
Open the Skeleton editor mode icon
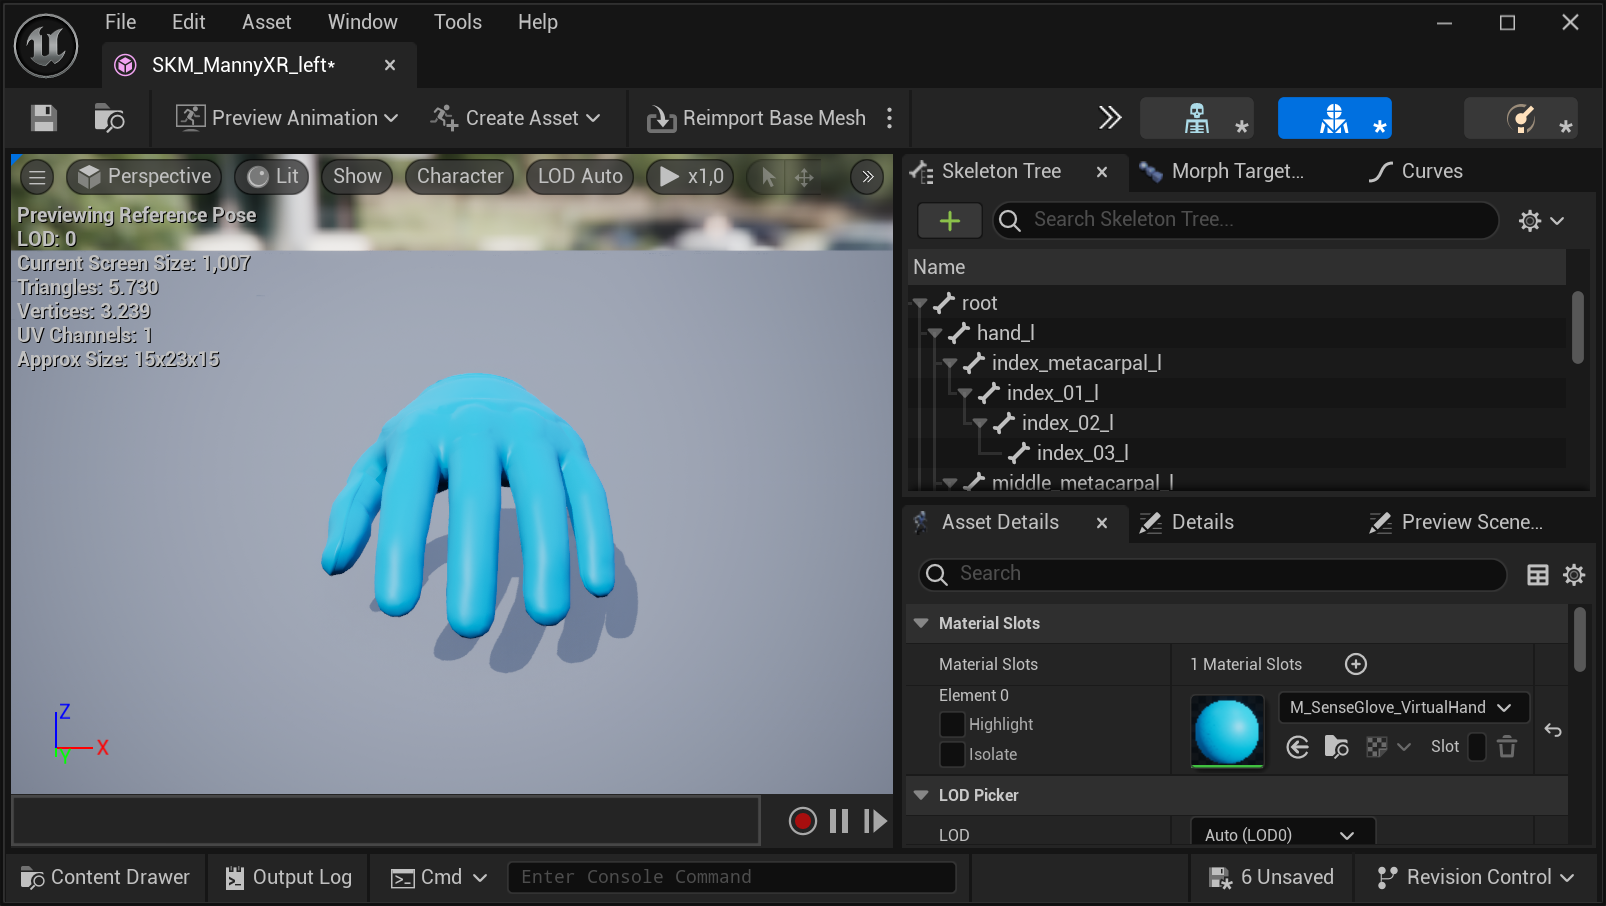tap(1196, 118)
